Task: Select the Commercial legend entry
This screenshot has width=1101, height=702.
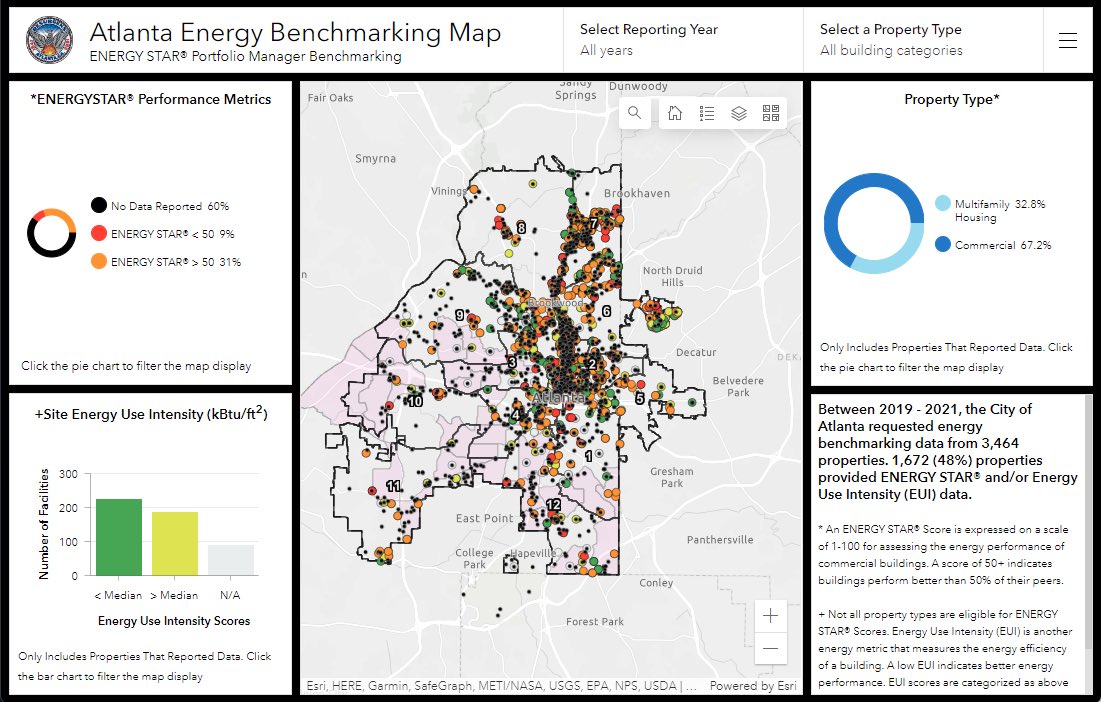Action: click(x=993, y=245)
